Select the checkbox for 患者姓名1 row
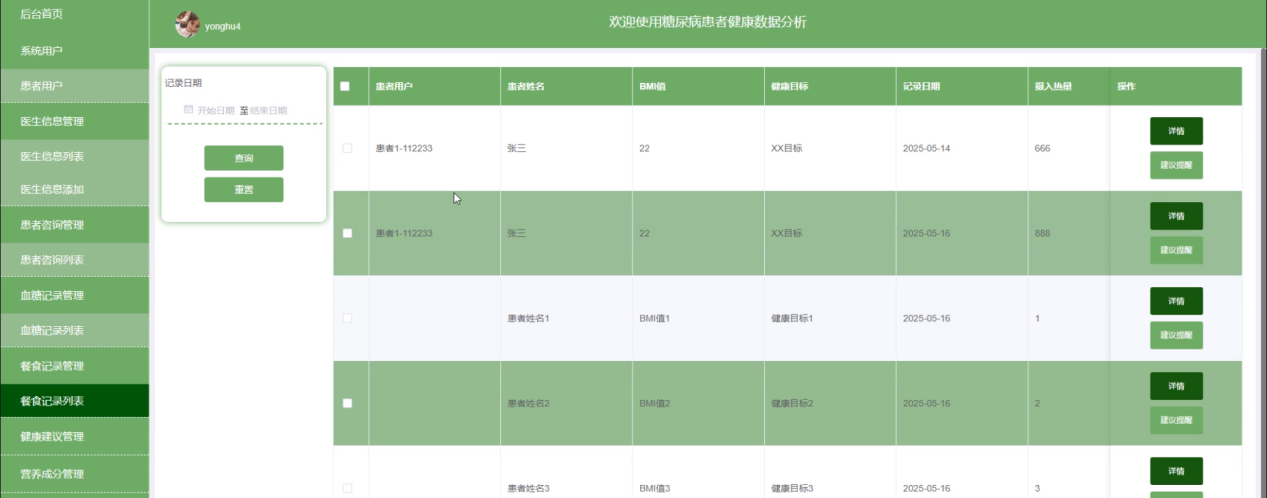The image size is (1267, 498). [347, 318]
